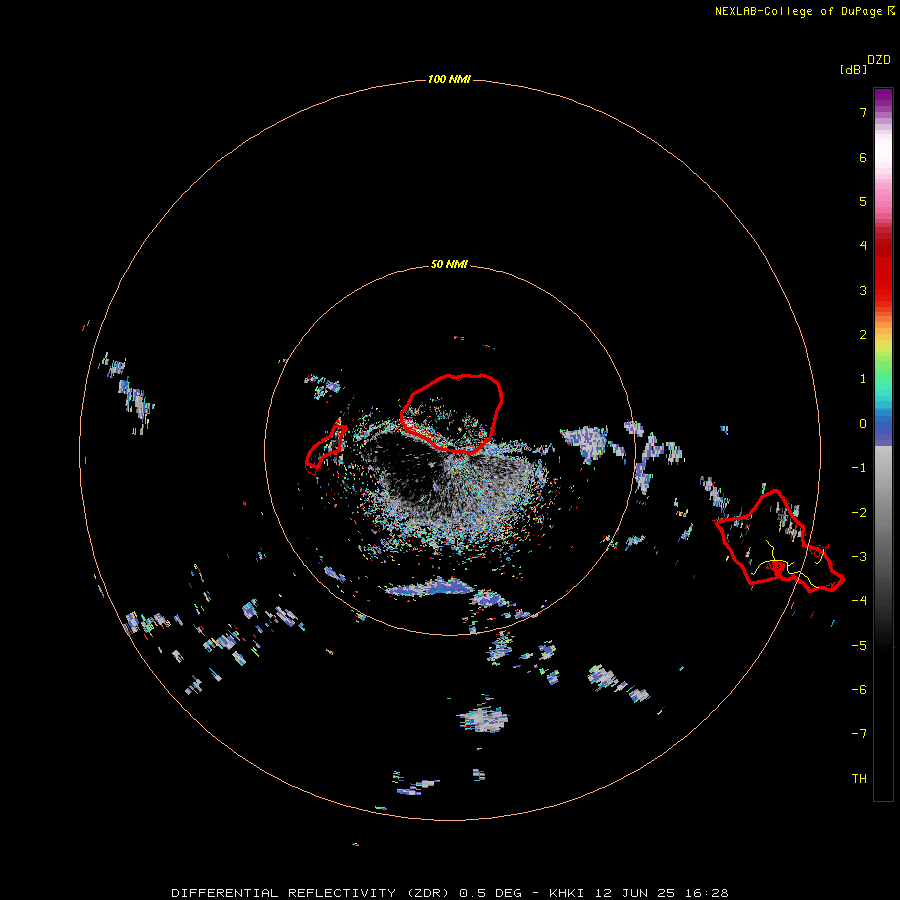Viewport: 900px width, 900px height.
Task: Click the positive 1 dB scale value
Action: click(863, 379)
